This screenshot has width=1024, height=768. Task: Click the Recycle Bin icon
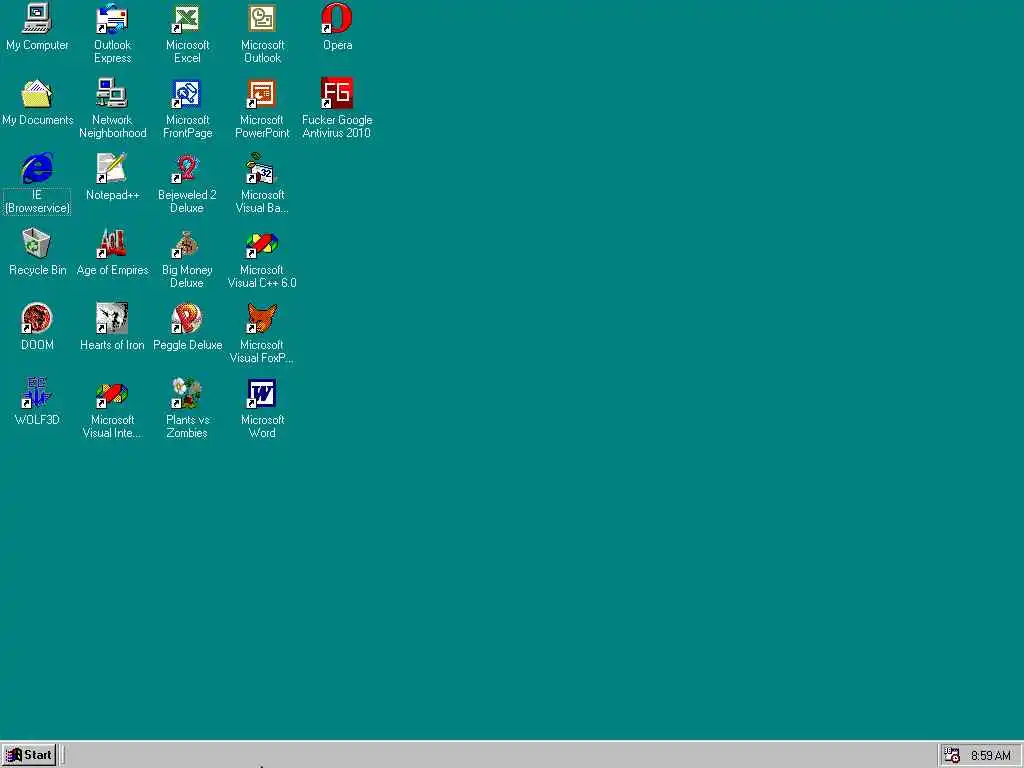(37, 244)
